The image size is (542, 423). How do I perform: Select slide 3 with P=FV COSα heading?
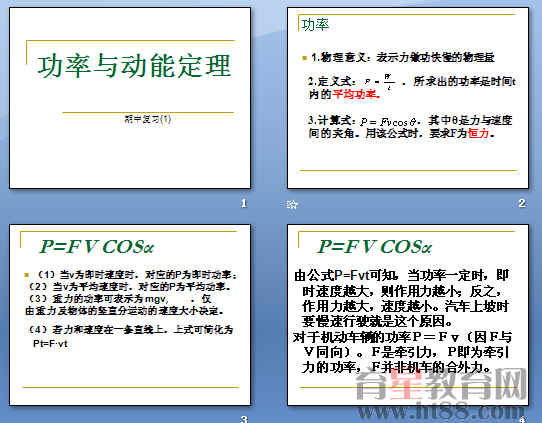[x=130, y=315]
